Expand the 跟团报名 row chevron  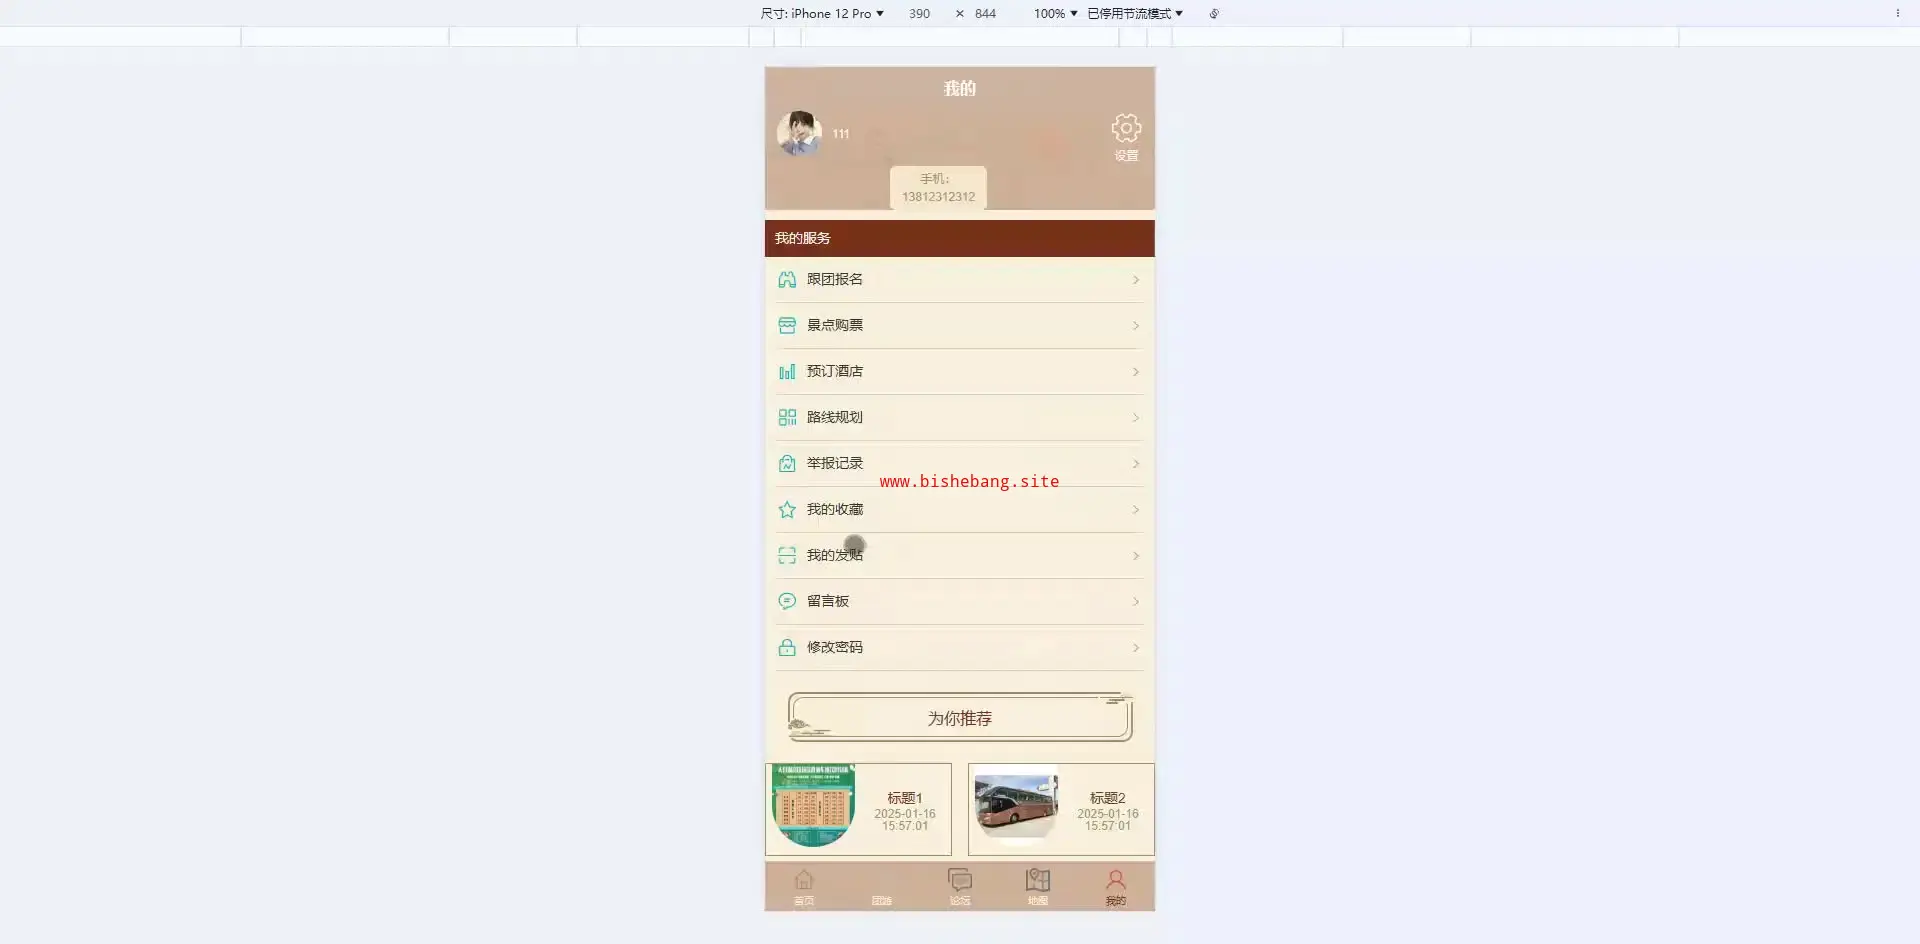[x=1136, y=280]
